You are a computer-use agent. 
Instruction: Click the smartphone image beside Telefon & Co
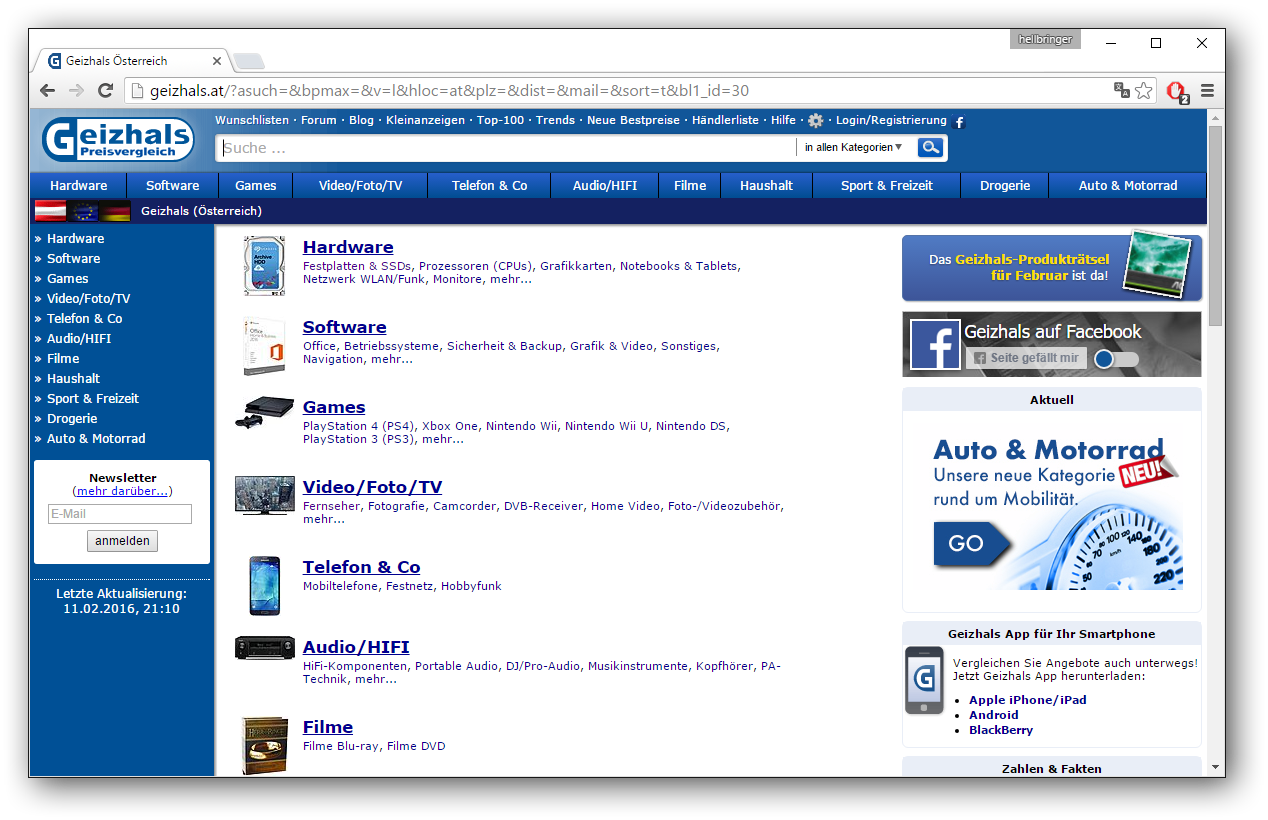265,585
